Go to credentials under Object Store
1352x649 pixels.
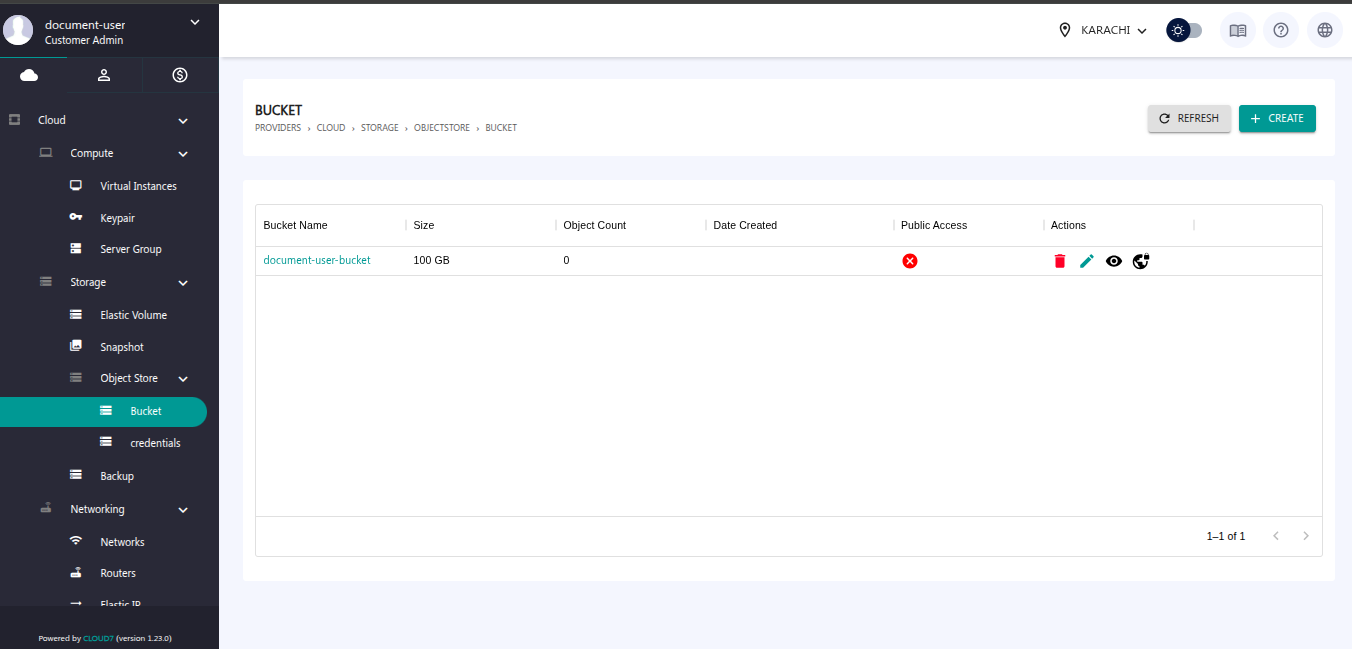(x=155, y=443)
